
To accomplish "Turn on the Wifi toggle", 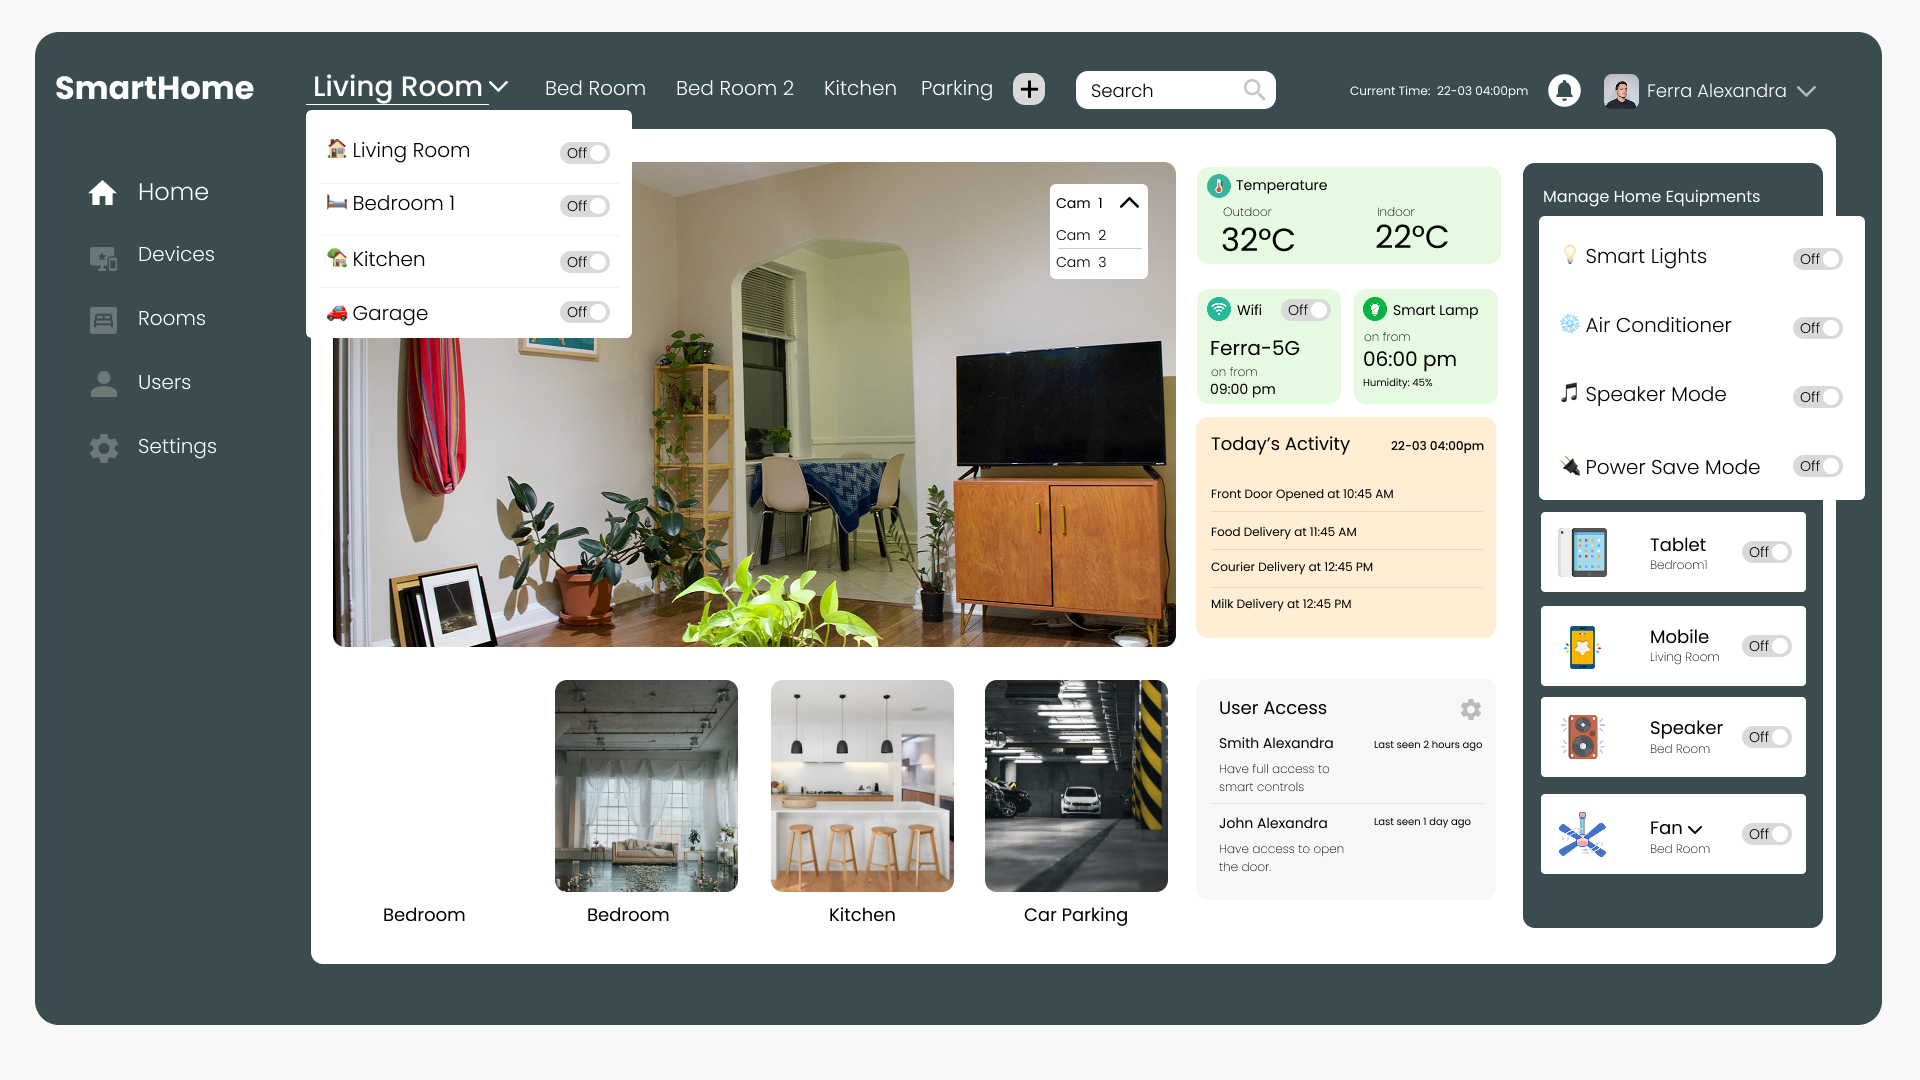I will click(x=1306, y=310).
